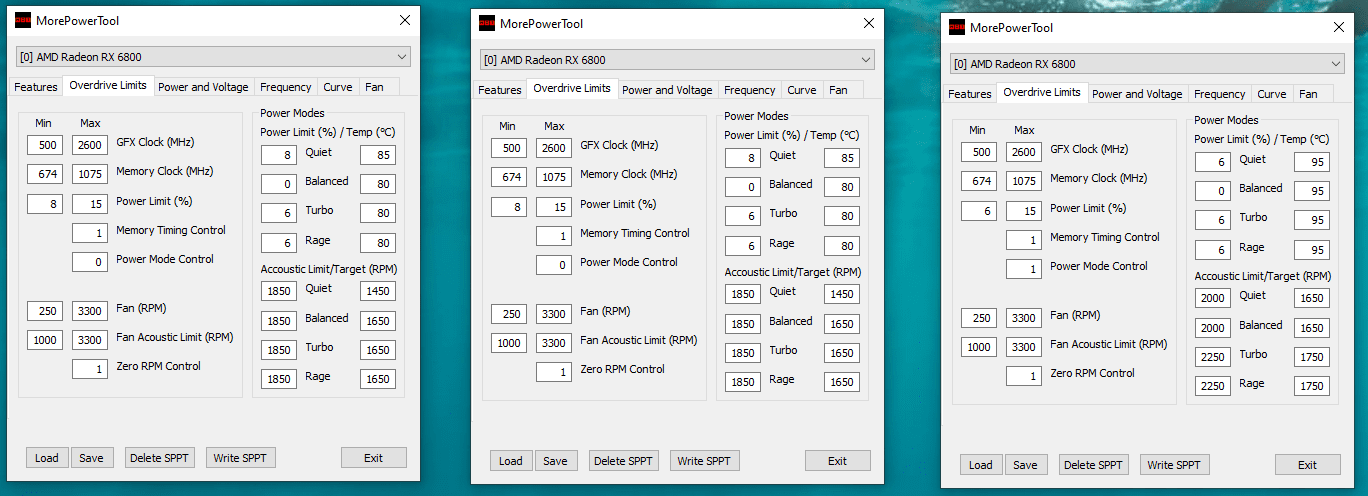This screenshot has width=1368, height=496.
Task: Click Turbo acoustic limit field in right window
Action: point(1212,357)
